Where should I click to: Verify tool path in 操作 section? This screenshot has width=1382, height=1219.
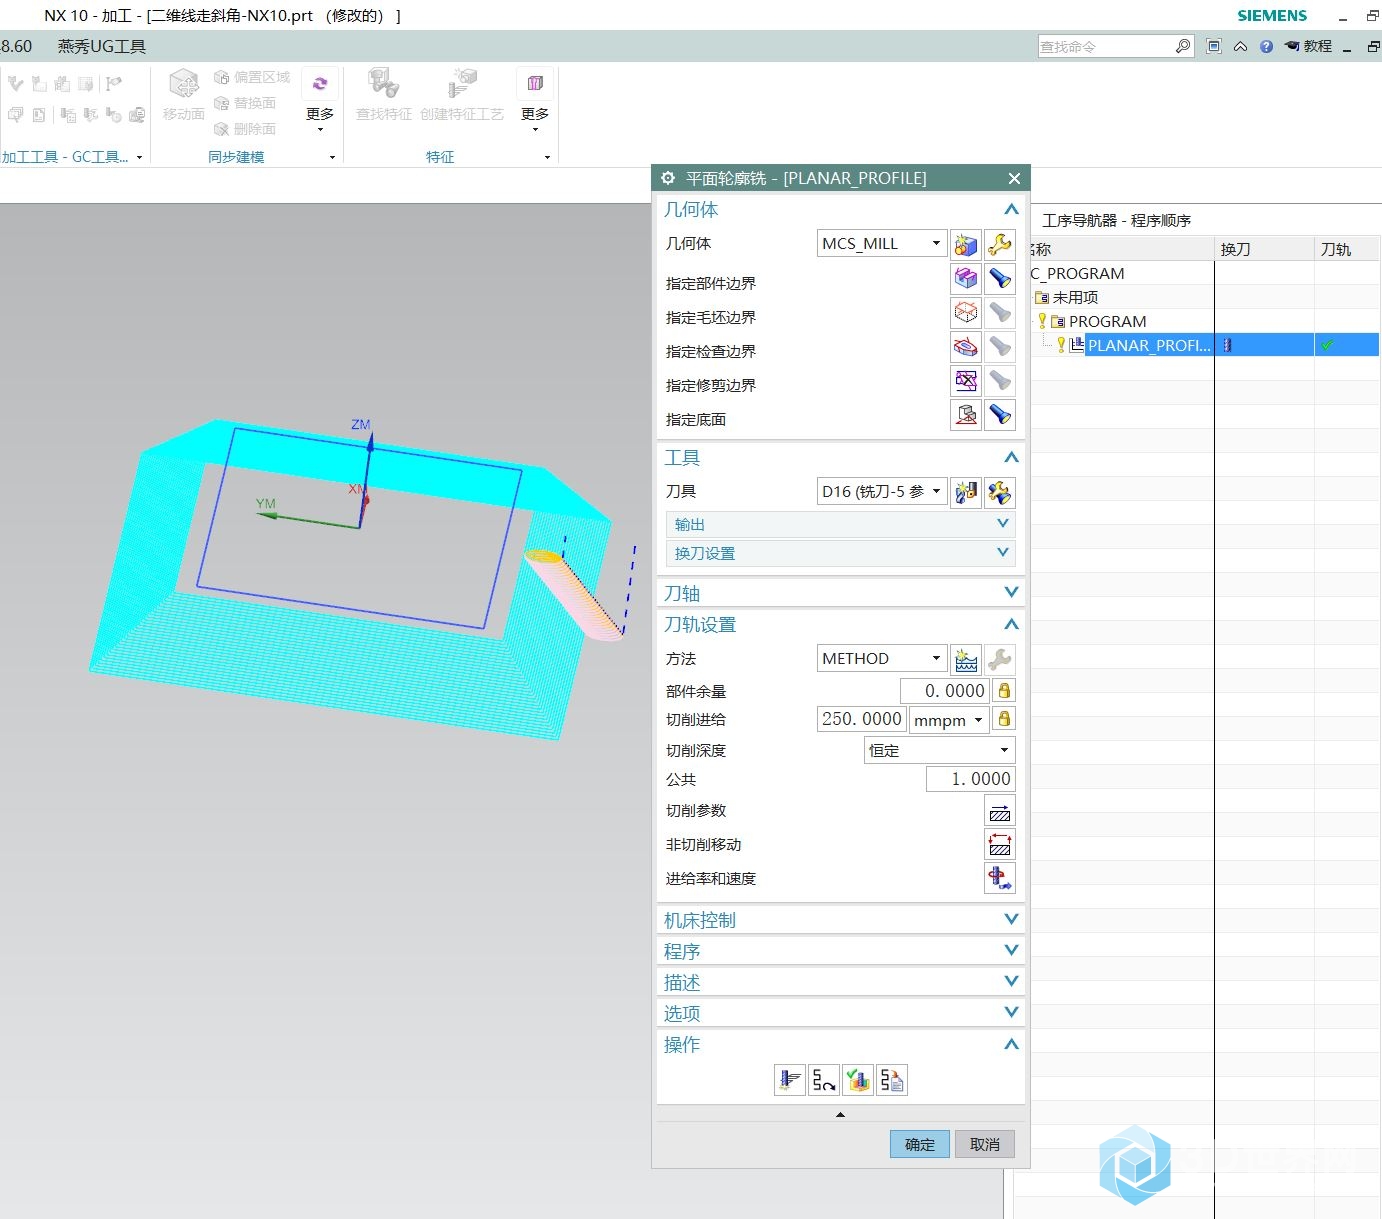[858, 1080]
